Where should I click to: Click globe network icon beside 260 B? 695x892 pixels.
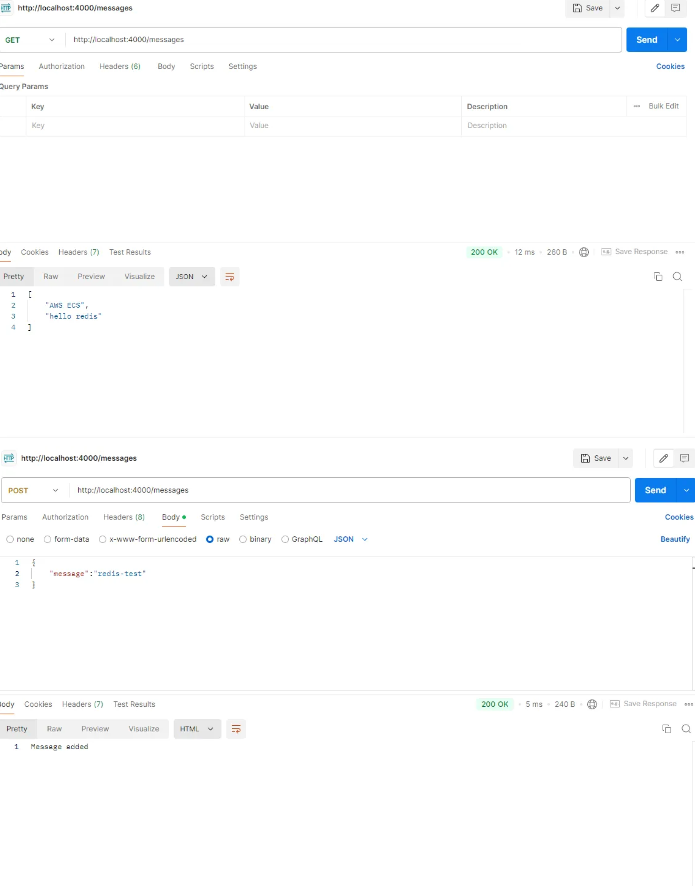584,252
